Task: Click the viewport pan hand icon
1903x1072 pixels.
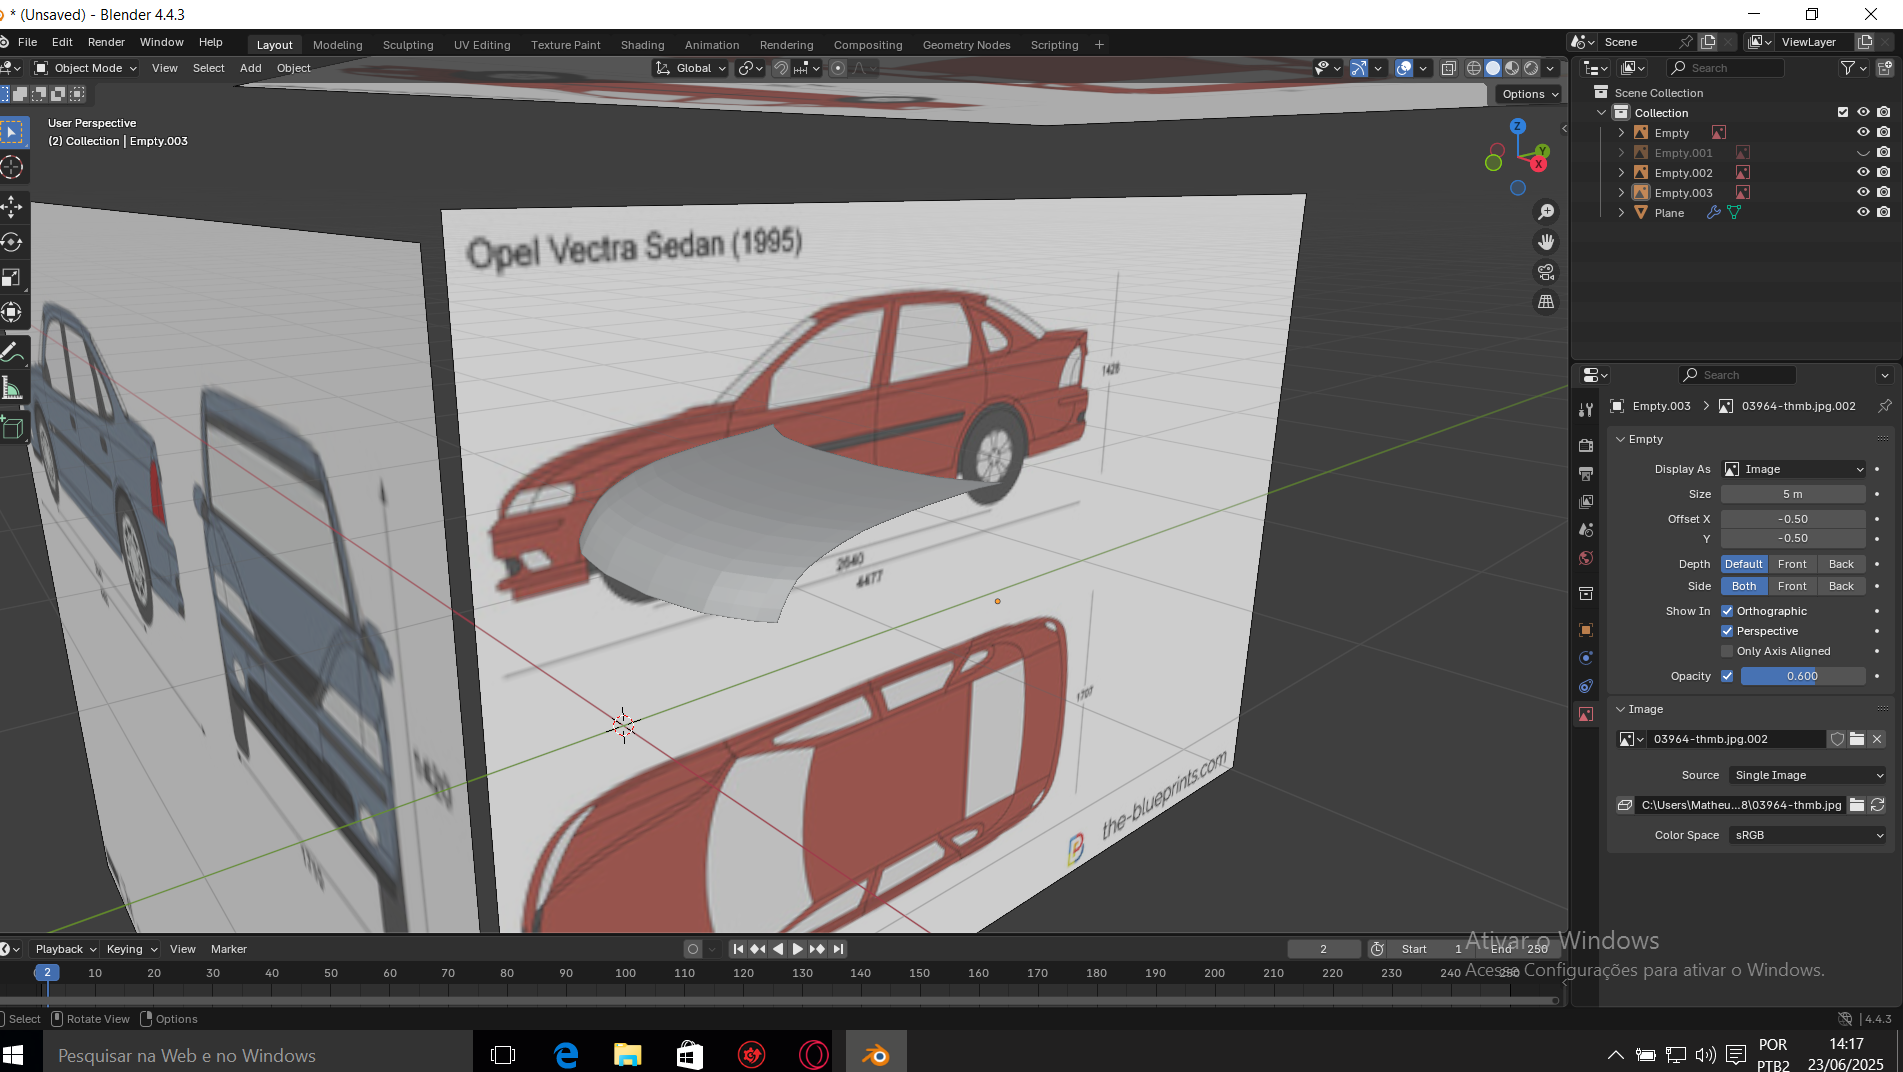Action: (x=1546, y=242)
